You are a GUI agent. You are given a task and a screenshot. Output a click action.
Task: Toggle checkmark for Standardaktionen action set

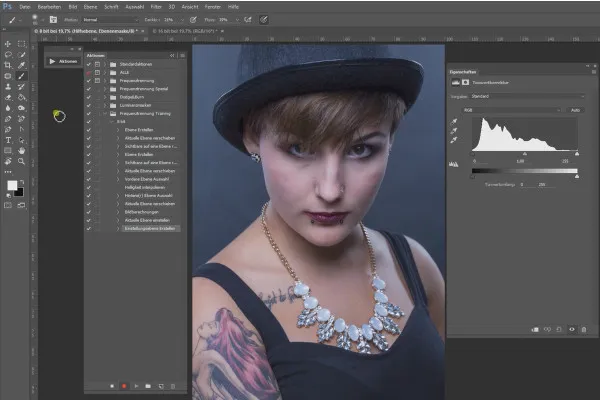(89, 65)
